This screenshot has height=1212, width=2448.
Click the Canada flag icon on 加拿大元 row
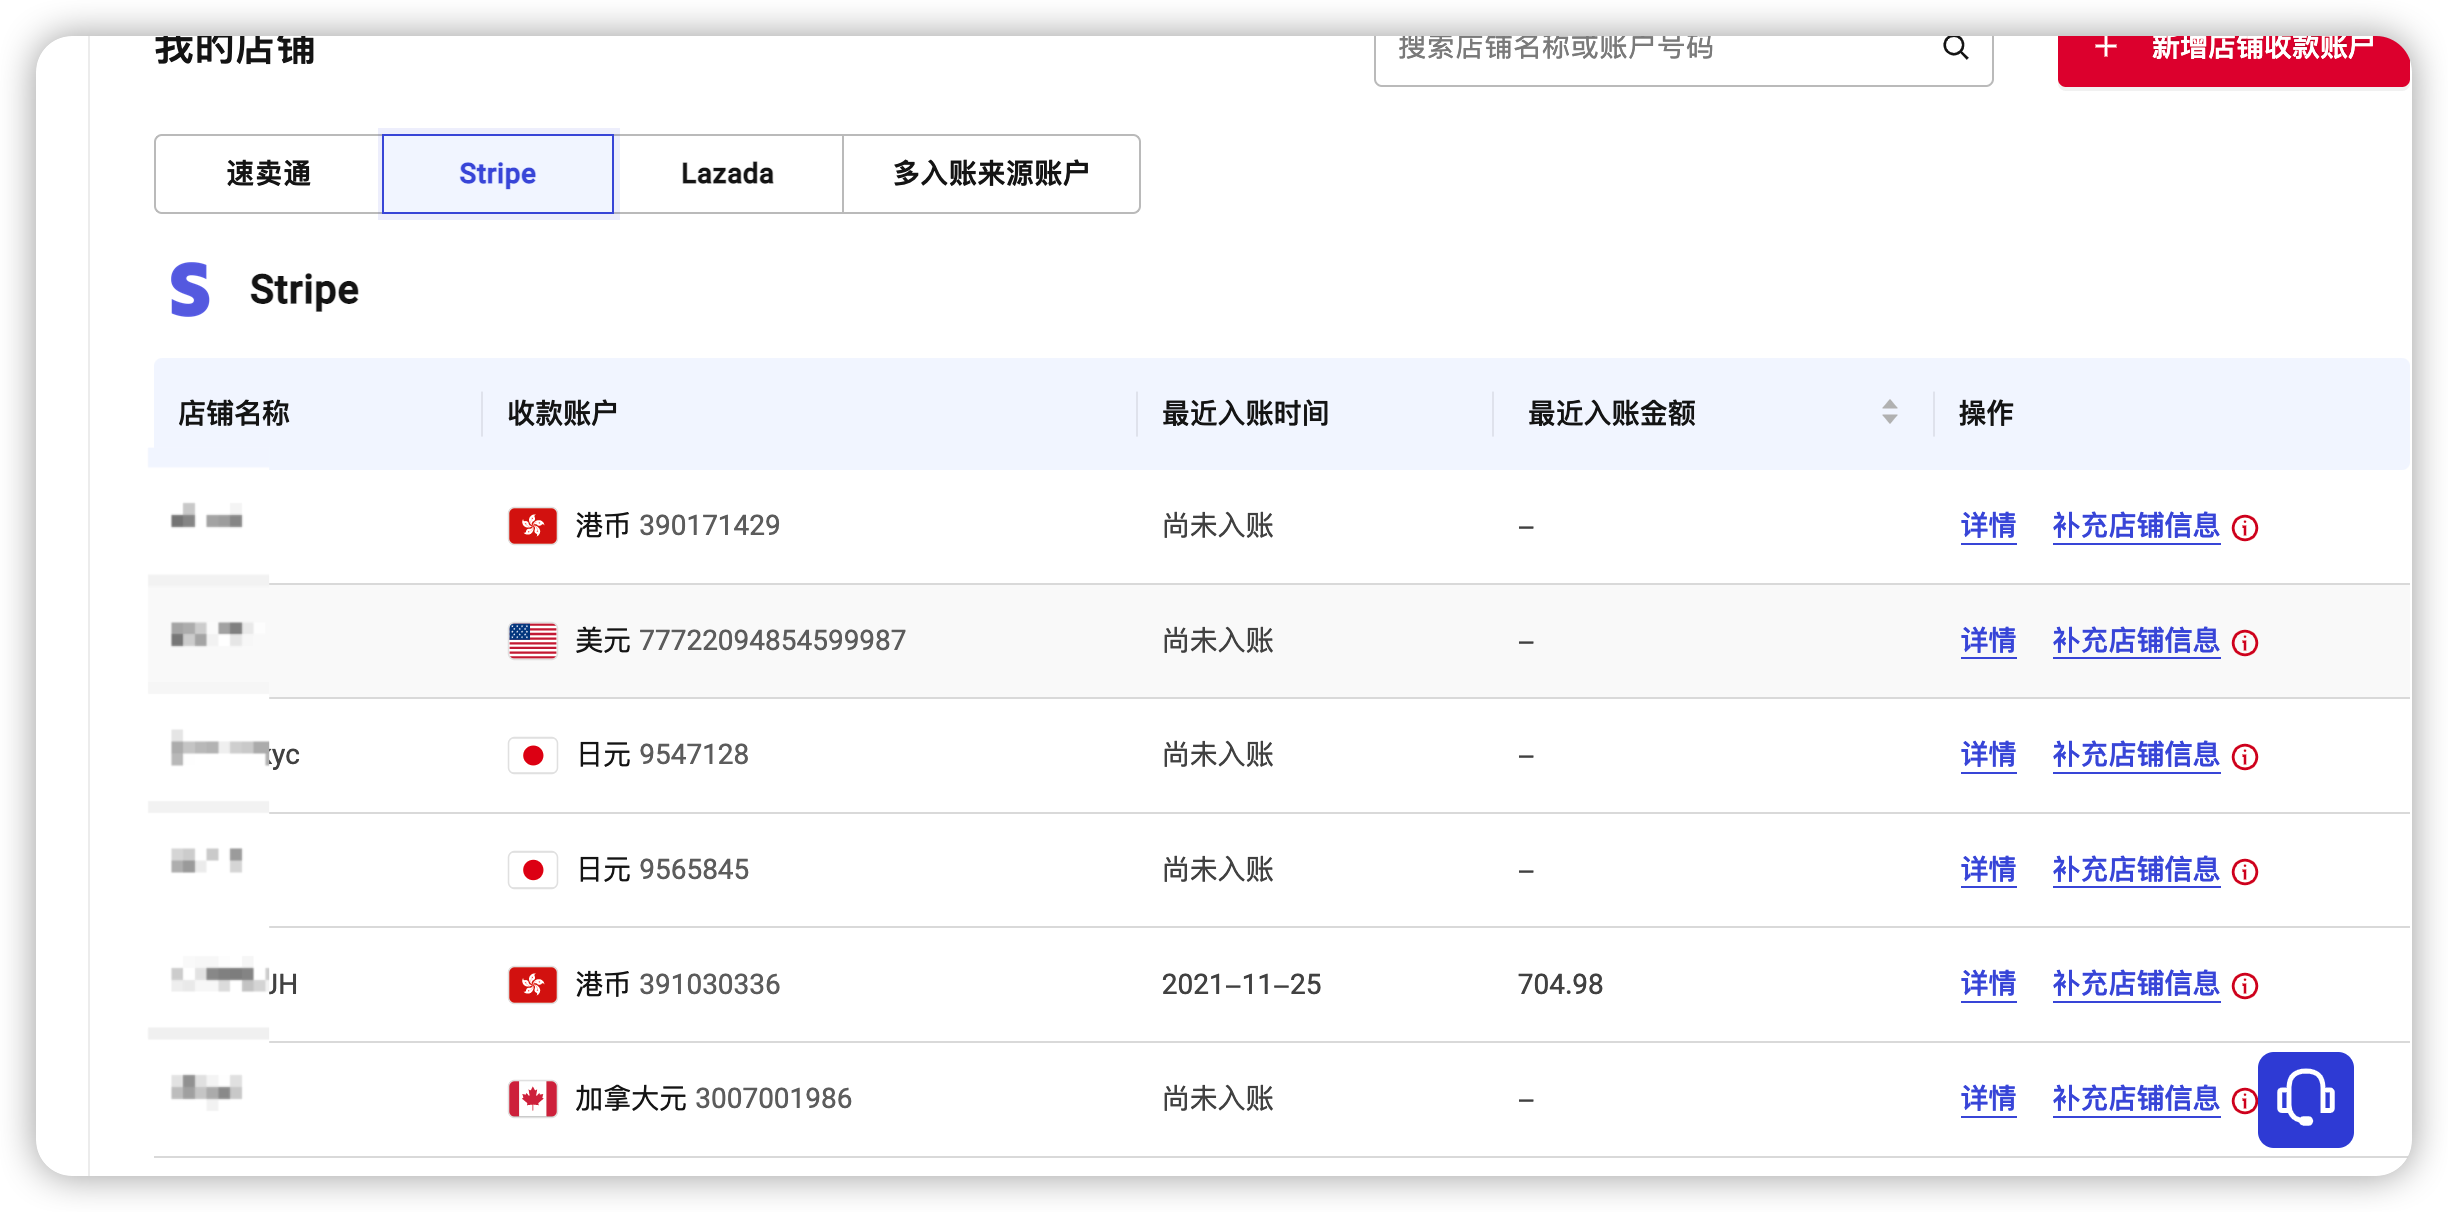pyautogui.click(x=532, y=1097)
